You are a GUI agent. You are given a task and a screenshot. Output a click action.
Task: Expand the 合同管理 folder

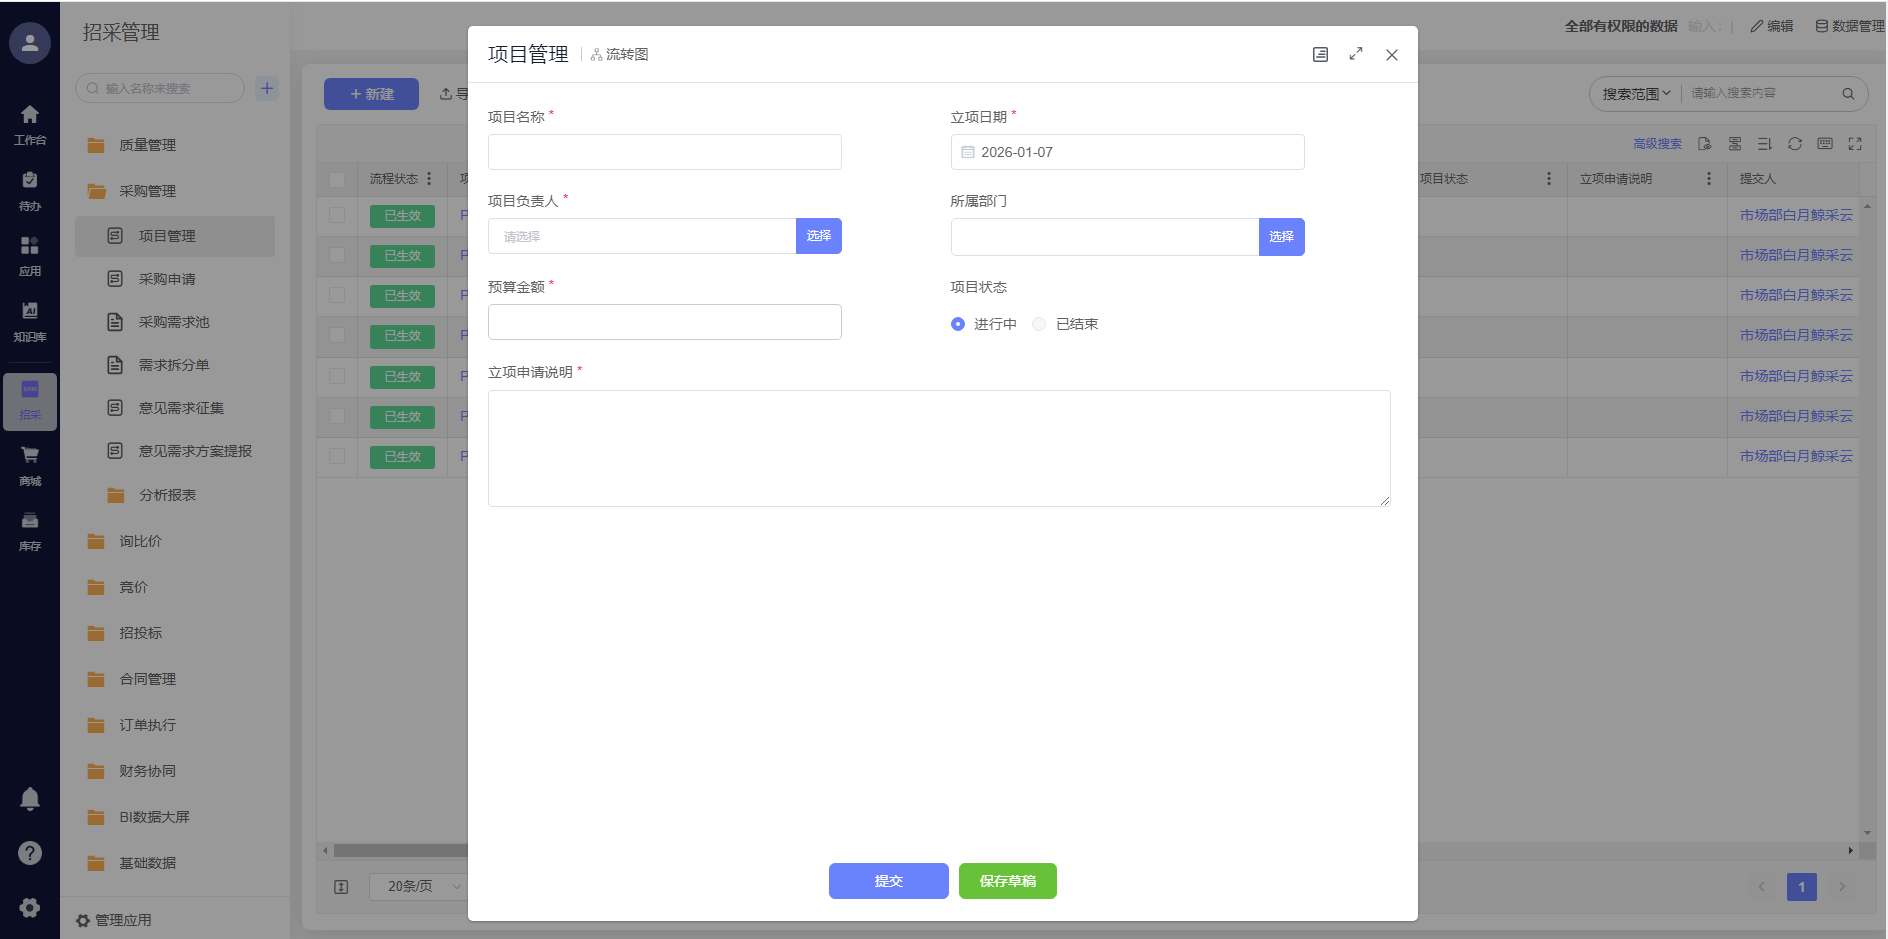[147, 679]
